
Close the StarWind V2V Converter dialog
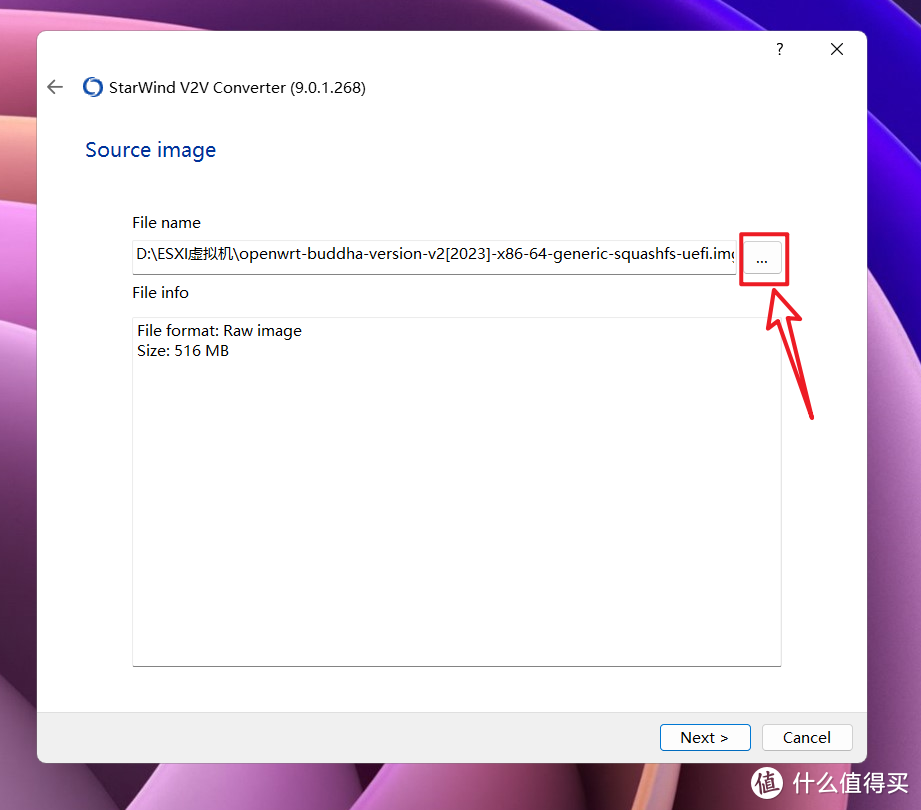click(x=836, y=49)
